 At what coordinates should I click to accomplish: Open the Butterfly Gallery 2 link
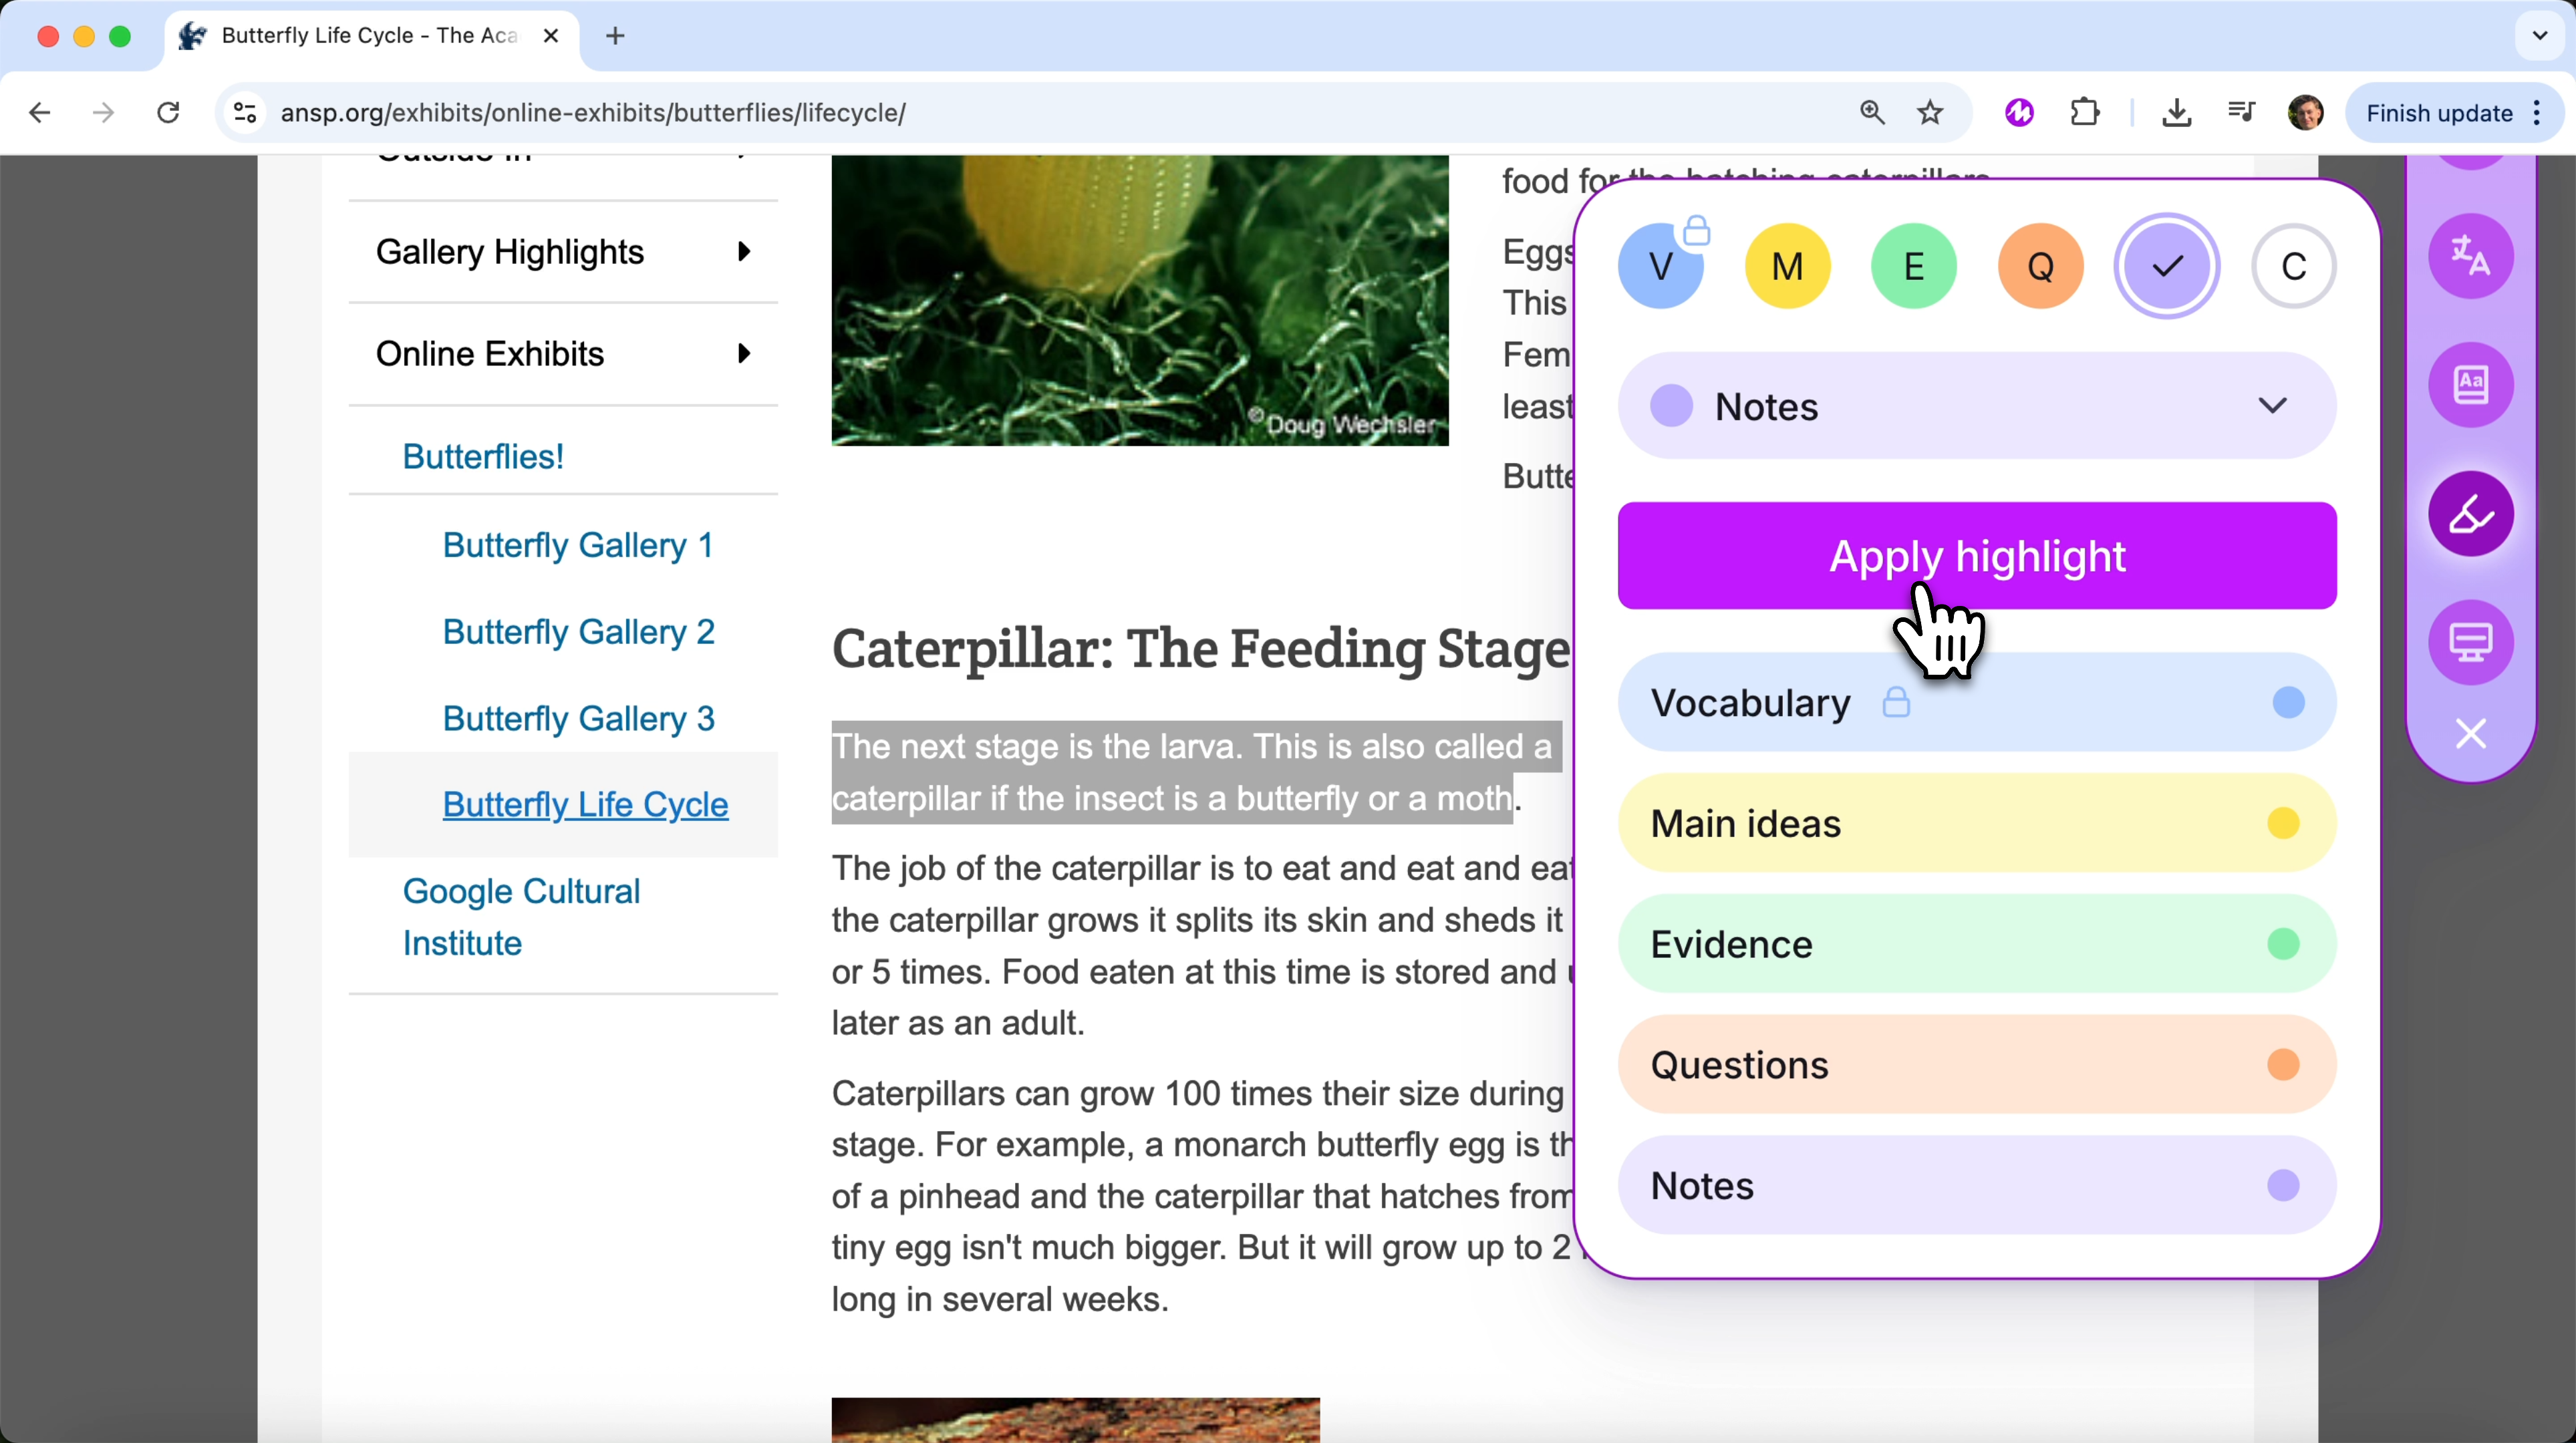[x=578, y=631]
